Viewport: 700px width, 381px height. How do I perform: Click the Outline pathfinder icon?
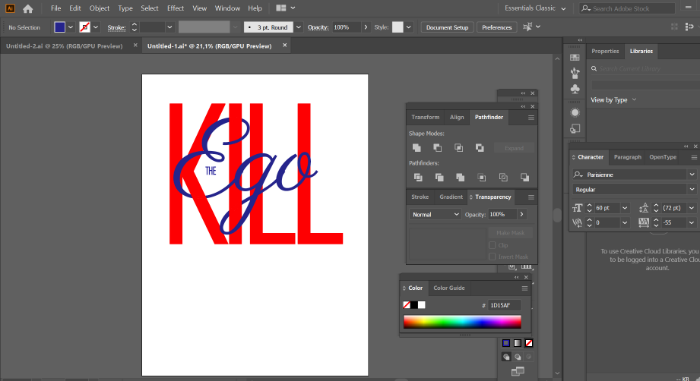(x=503, y=177)
